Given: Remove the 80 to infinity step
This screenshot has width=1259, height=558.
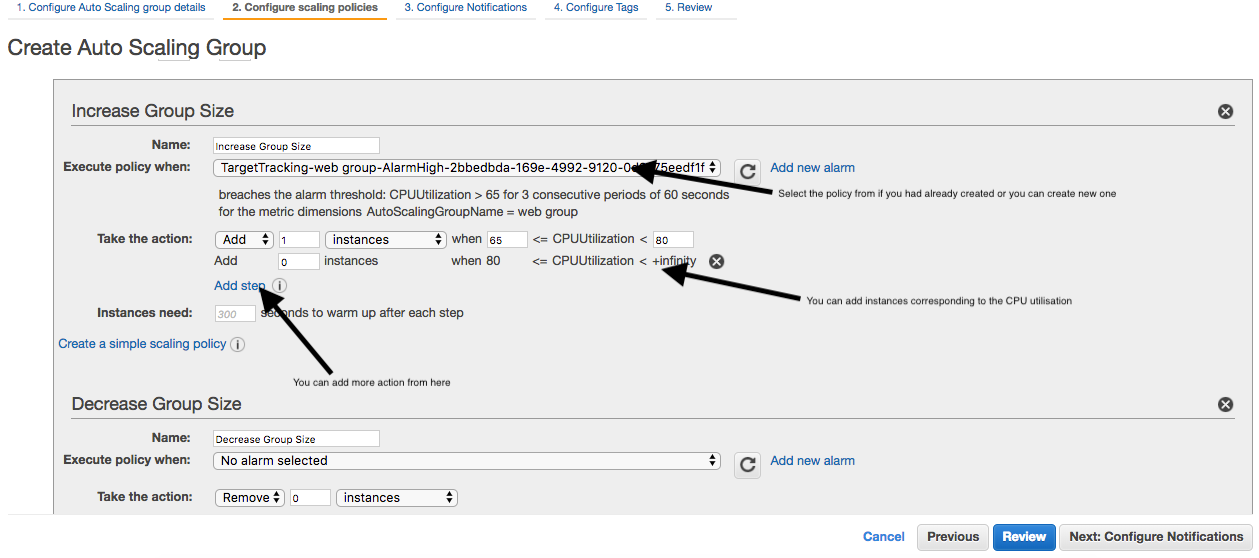Looking at the screenshot, I should click(x=716, y=262).
